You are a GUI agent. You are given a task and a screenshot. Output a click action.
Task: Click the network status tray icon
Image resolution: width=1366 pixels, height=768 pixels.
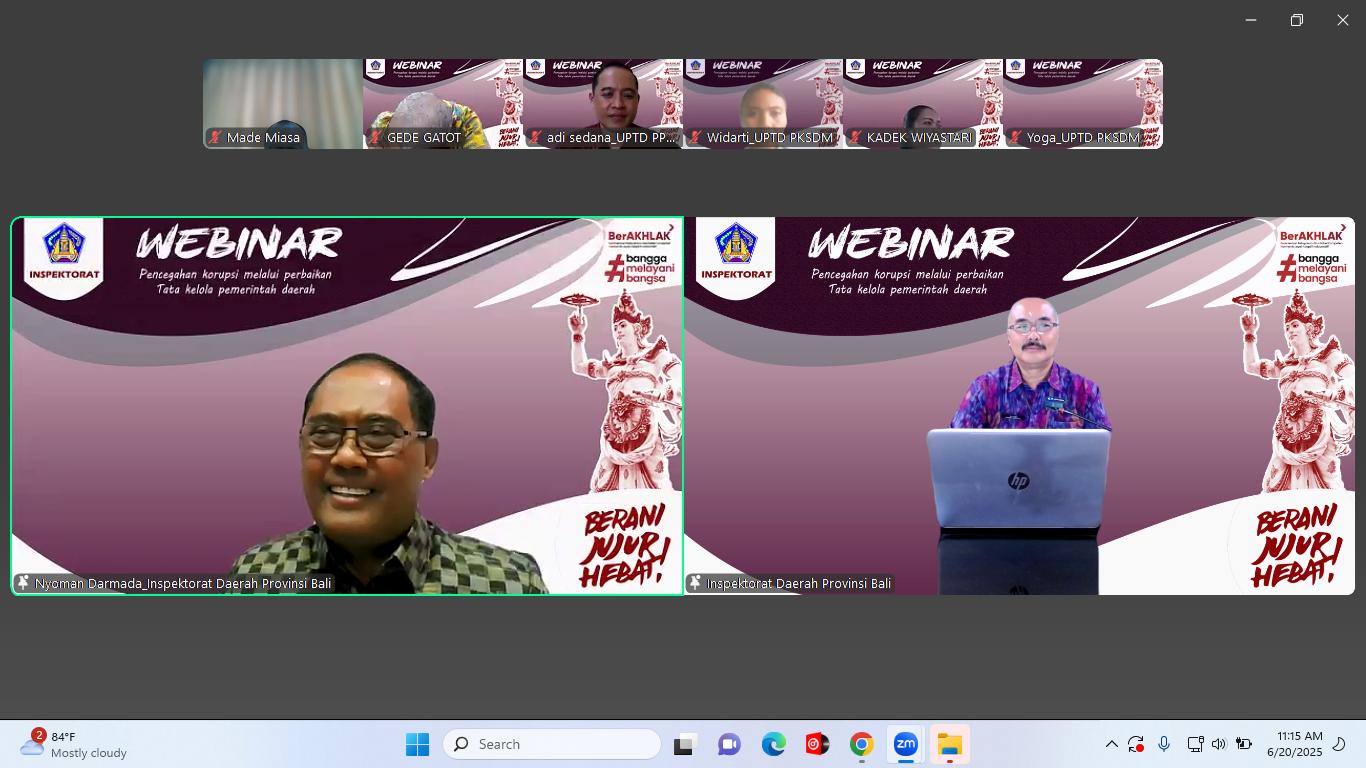(1195, 744)
